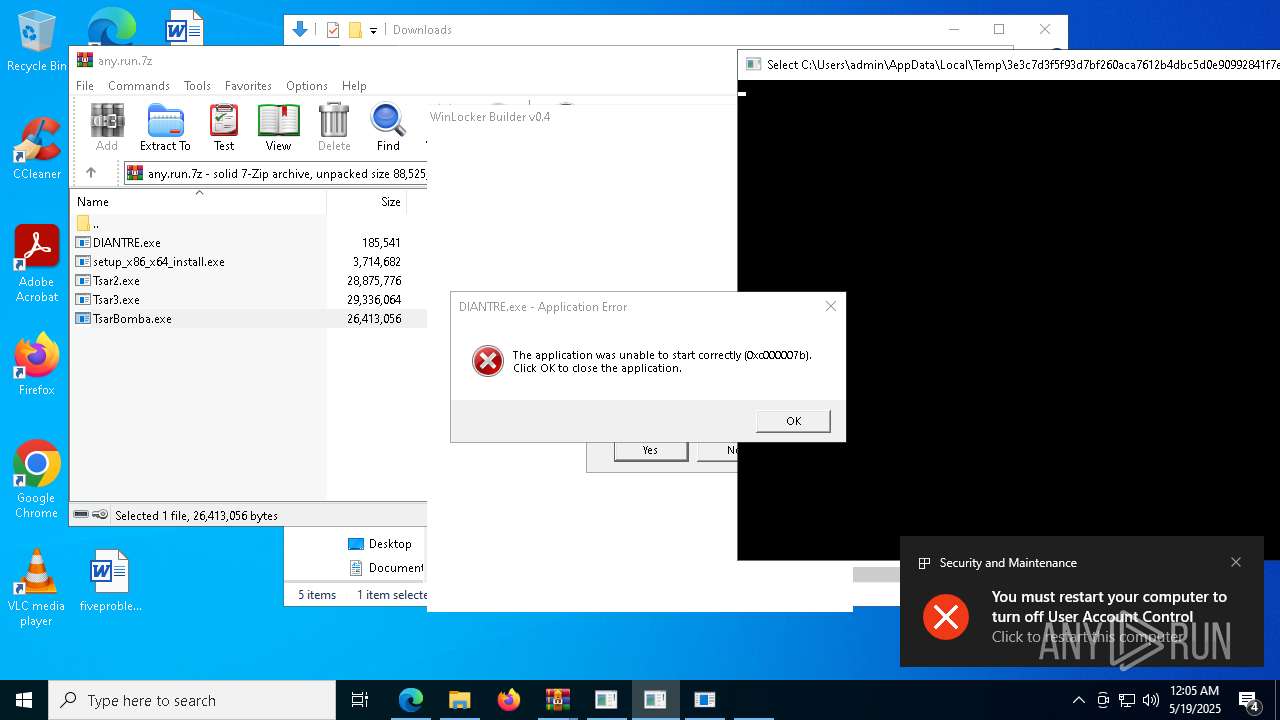Open Task View from taskbar

[x=360, y=700]
